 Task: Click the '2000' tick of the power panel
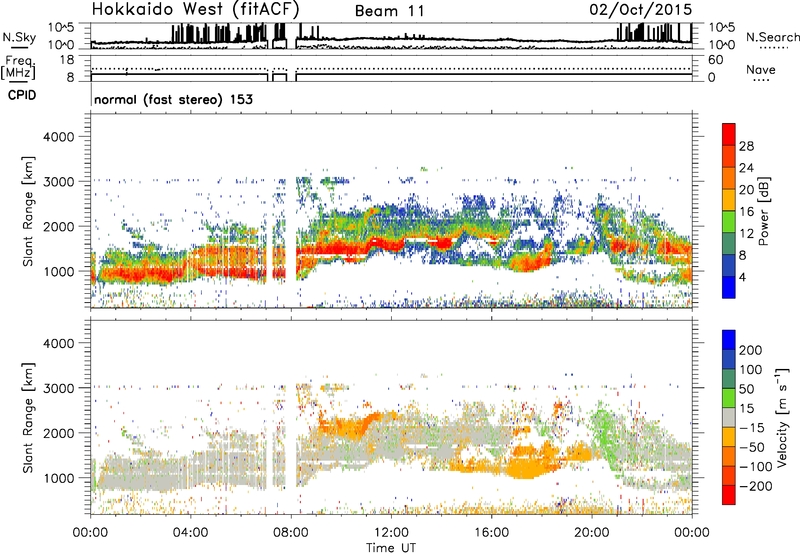tap(58, 226)
